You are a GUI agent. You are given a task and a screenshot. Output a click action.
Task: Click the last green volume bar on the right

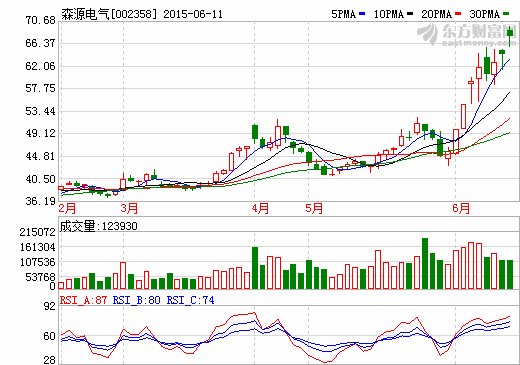(x=510, y=274)
